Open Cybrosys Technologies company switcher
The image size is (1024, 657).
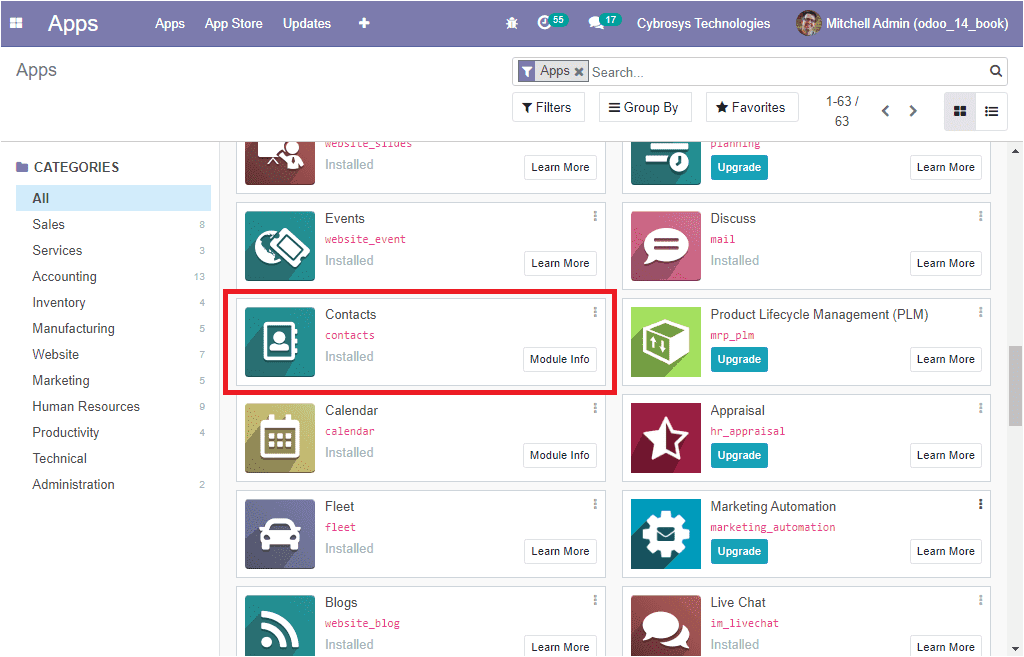(x=703, y=24)
